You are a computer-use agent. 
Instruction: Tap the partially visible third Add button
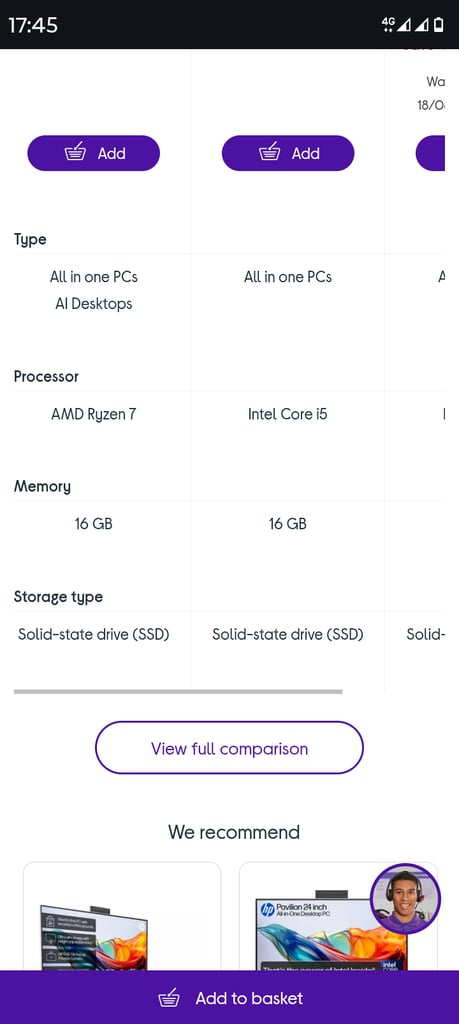pyautogui.click(x=430, y=153)
